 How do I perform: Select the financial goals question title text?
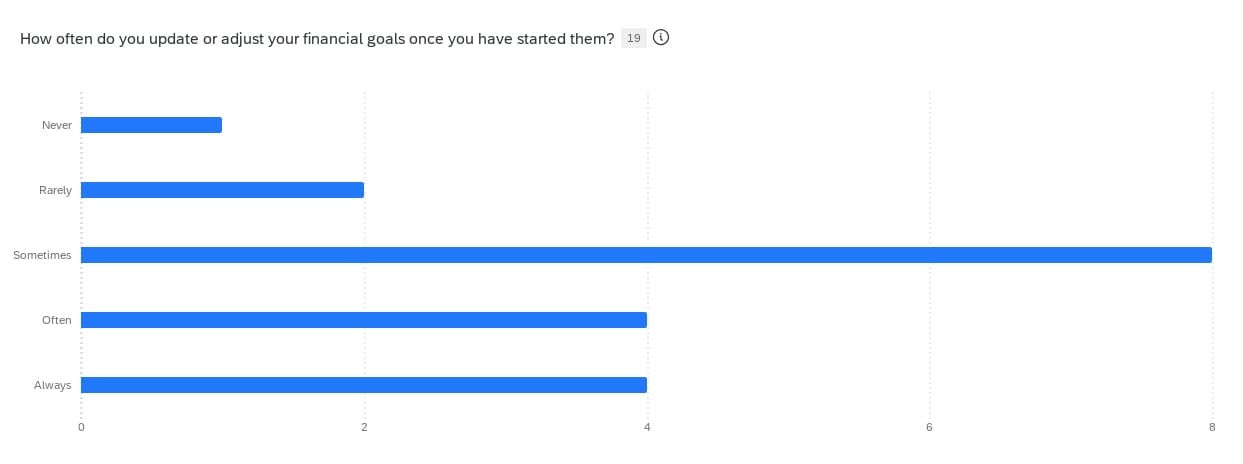point(317,38)
